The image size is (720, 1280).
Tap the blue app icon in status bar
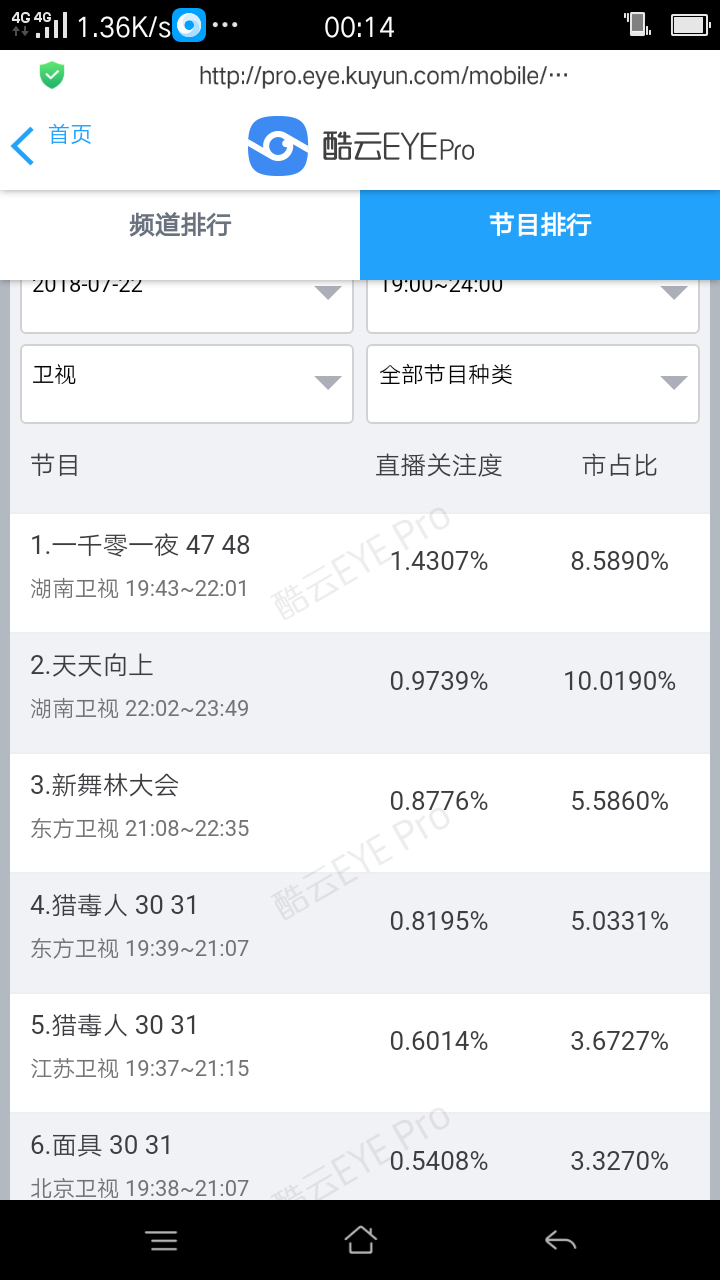[x=189, y=26]
